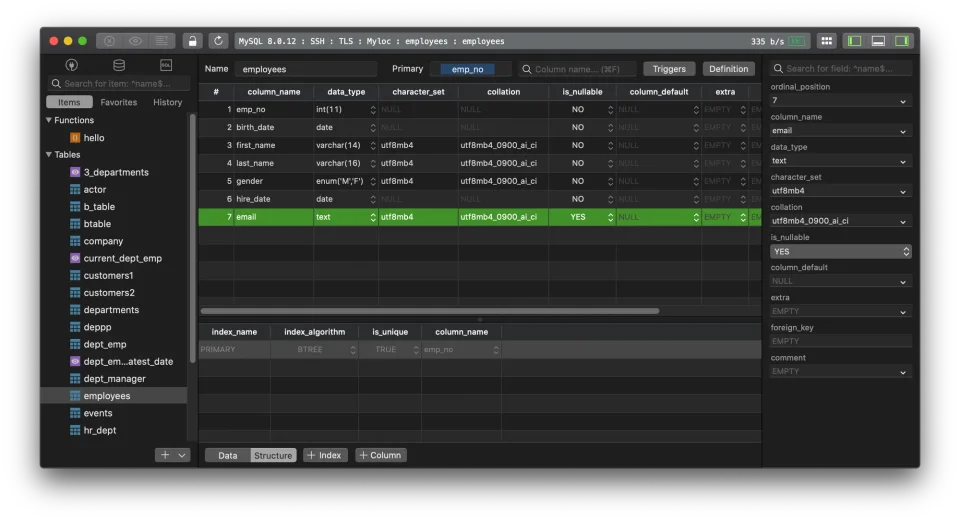Screen dimensions: 960x521
Task: Open the Triggers button
Action: (x=669, y=69)
